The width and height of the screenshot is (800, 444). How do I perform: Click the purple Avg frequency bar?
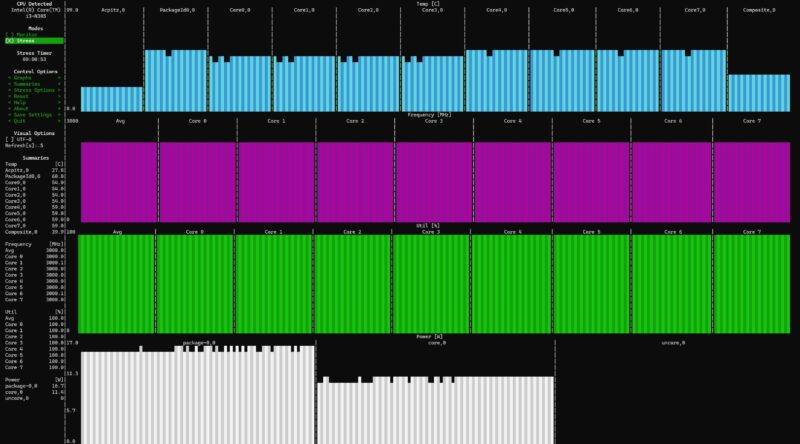pos(119,182)
